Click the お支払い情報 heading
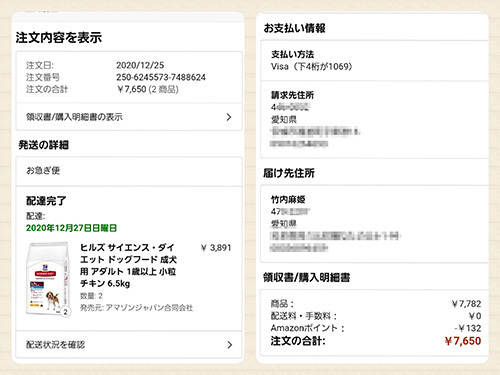 [294, 28]
